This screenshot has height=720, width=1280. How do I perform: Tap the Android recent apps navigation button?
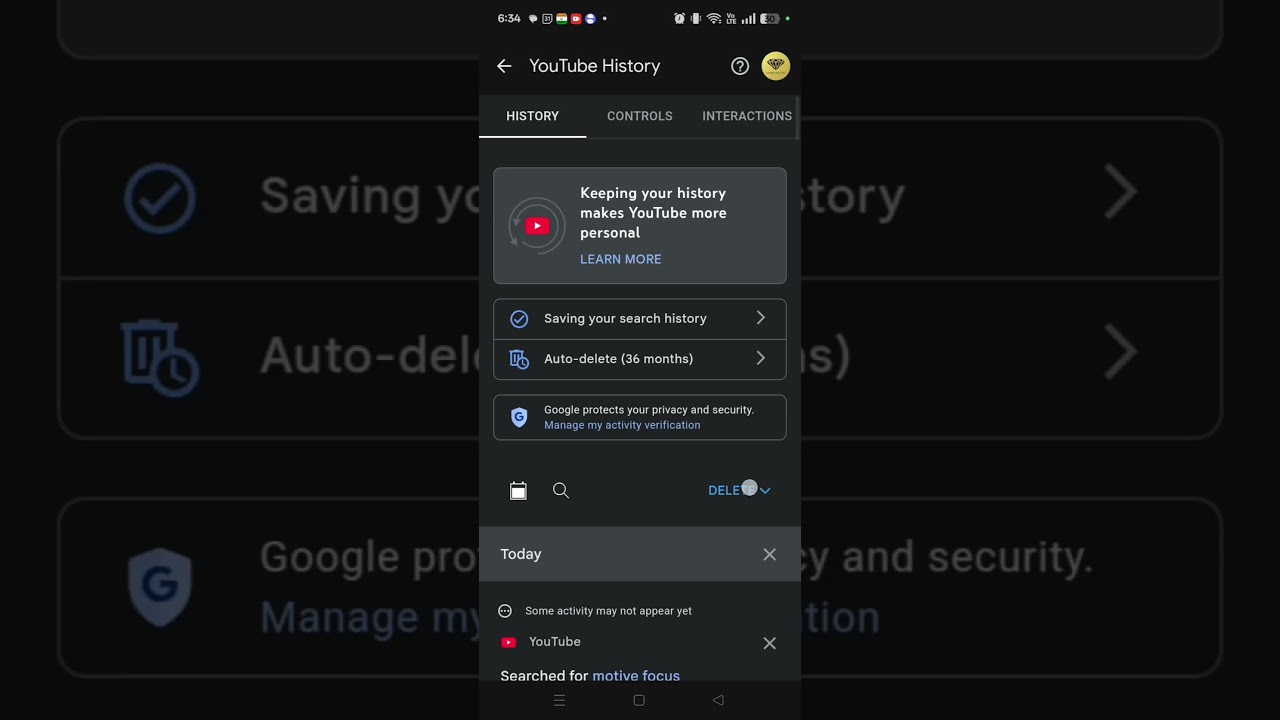tap(560, 700)
